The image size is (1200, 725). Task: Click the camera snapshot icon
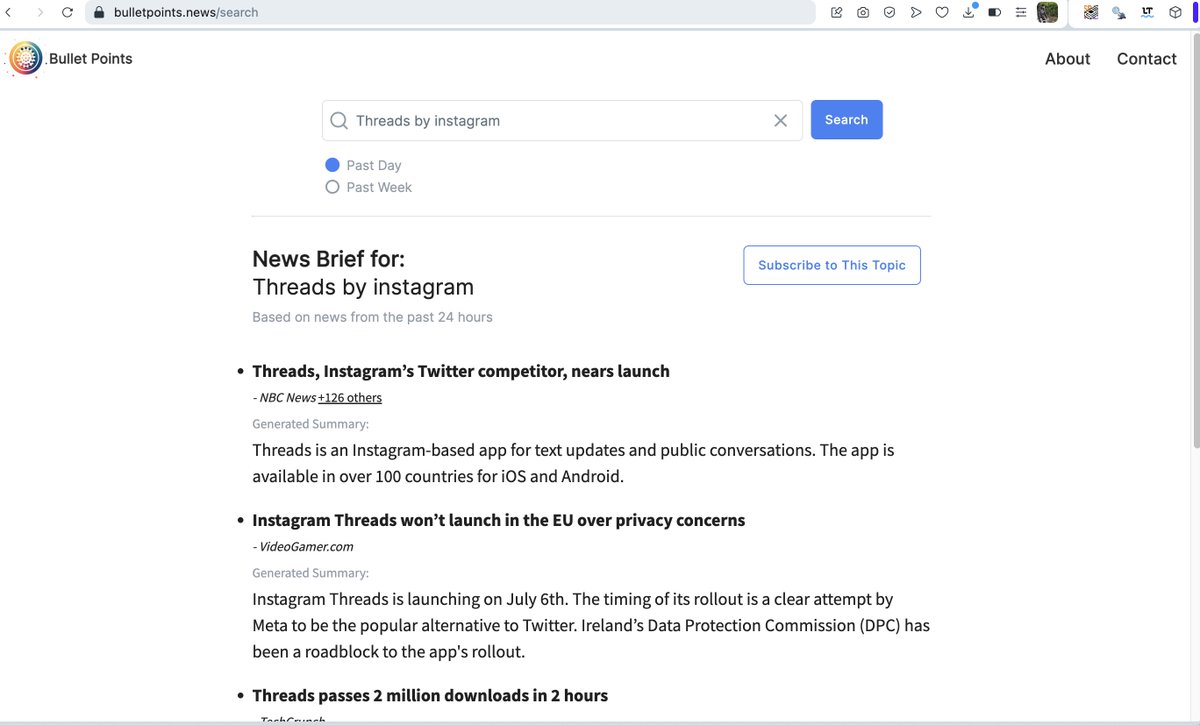(x=863, y=12)
